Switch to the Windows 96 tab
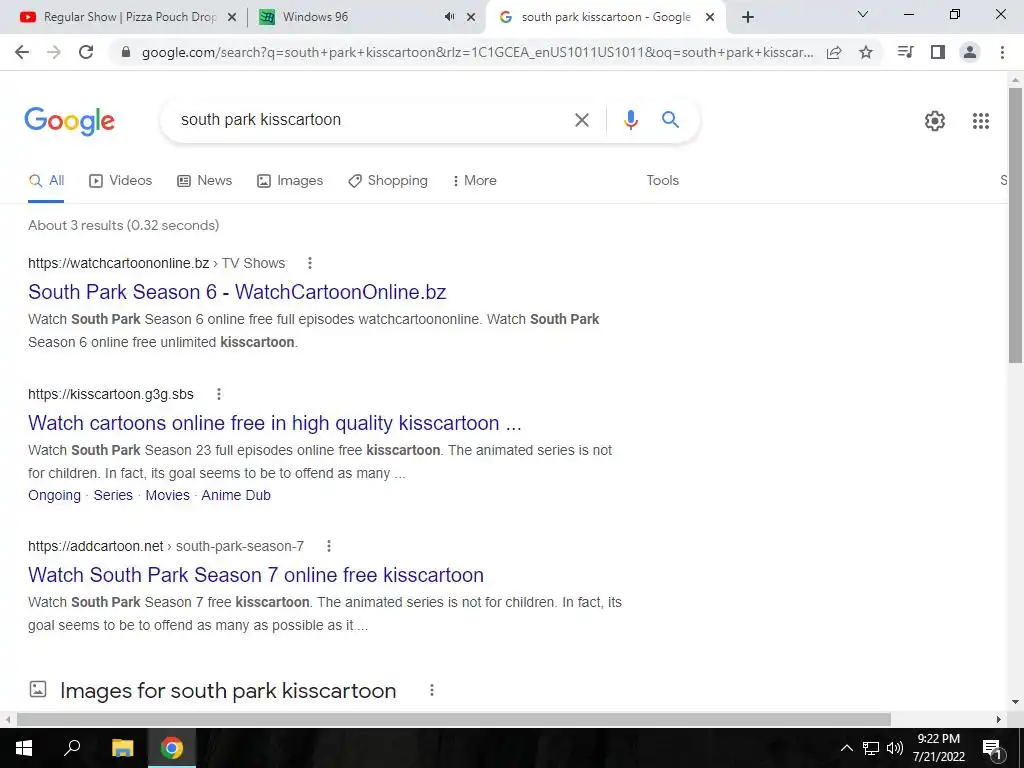 click(368, 17)
